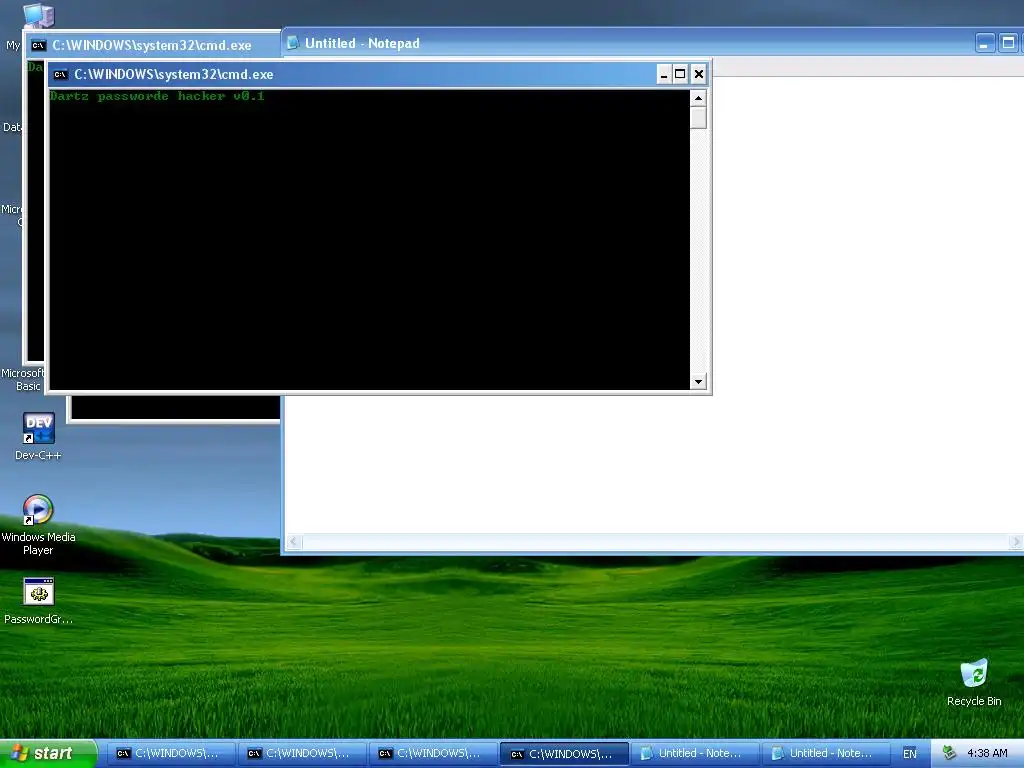Launch Windows Media Player desktop icon
1024x768 pixels.
tap(38, 524)
